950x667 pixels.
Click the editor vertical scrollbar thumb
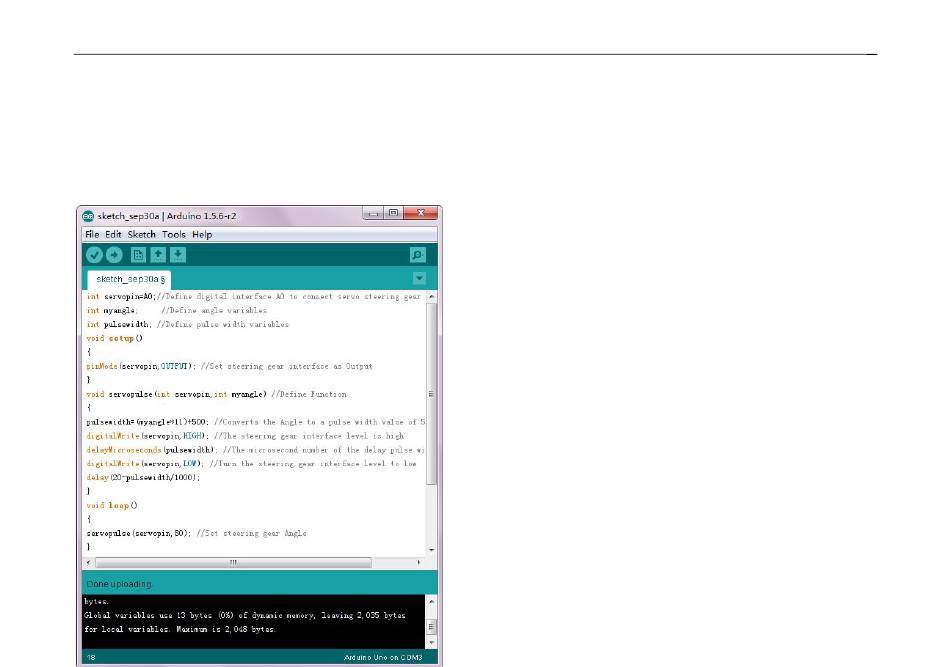tap(431, 394)
